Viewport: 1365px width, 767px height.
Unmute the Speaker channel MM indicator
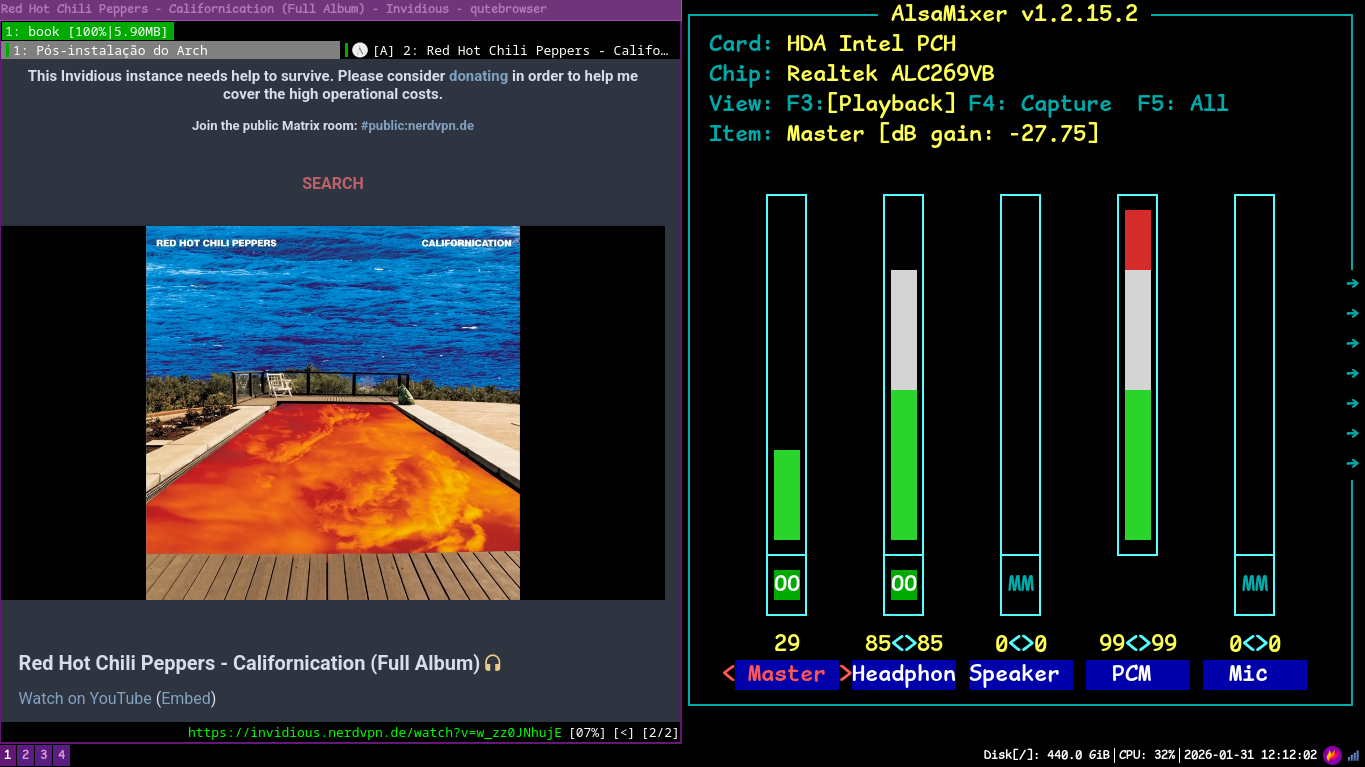pyautogui.click(x=1020, y=584)
